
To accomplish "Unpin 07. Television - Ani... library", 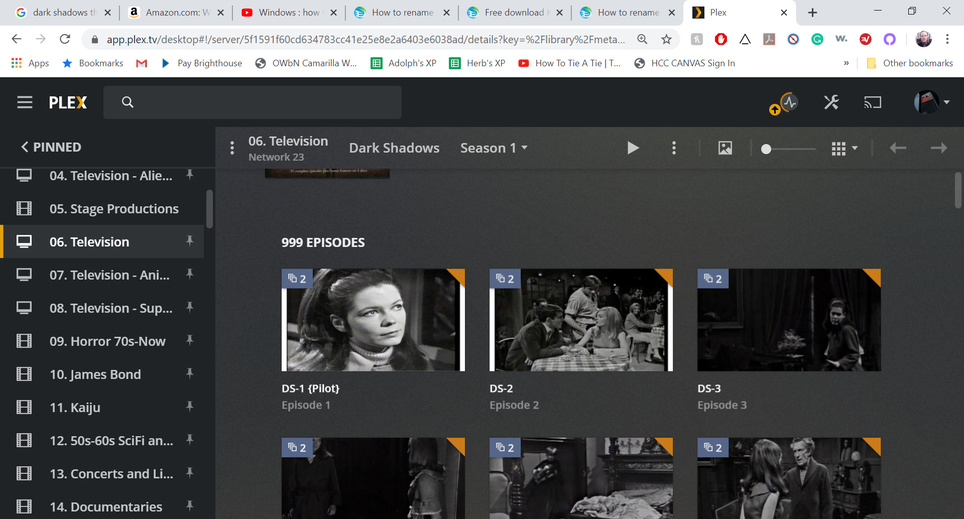I will tap(189, 274).
